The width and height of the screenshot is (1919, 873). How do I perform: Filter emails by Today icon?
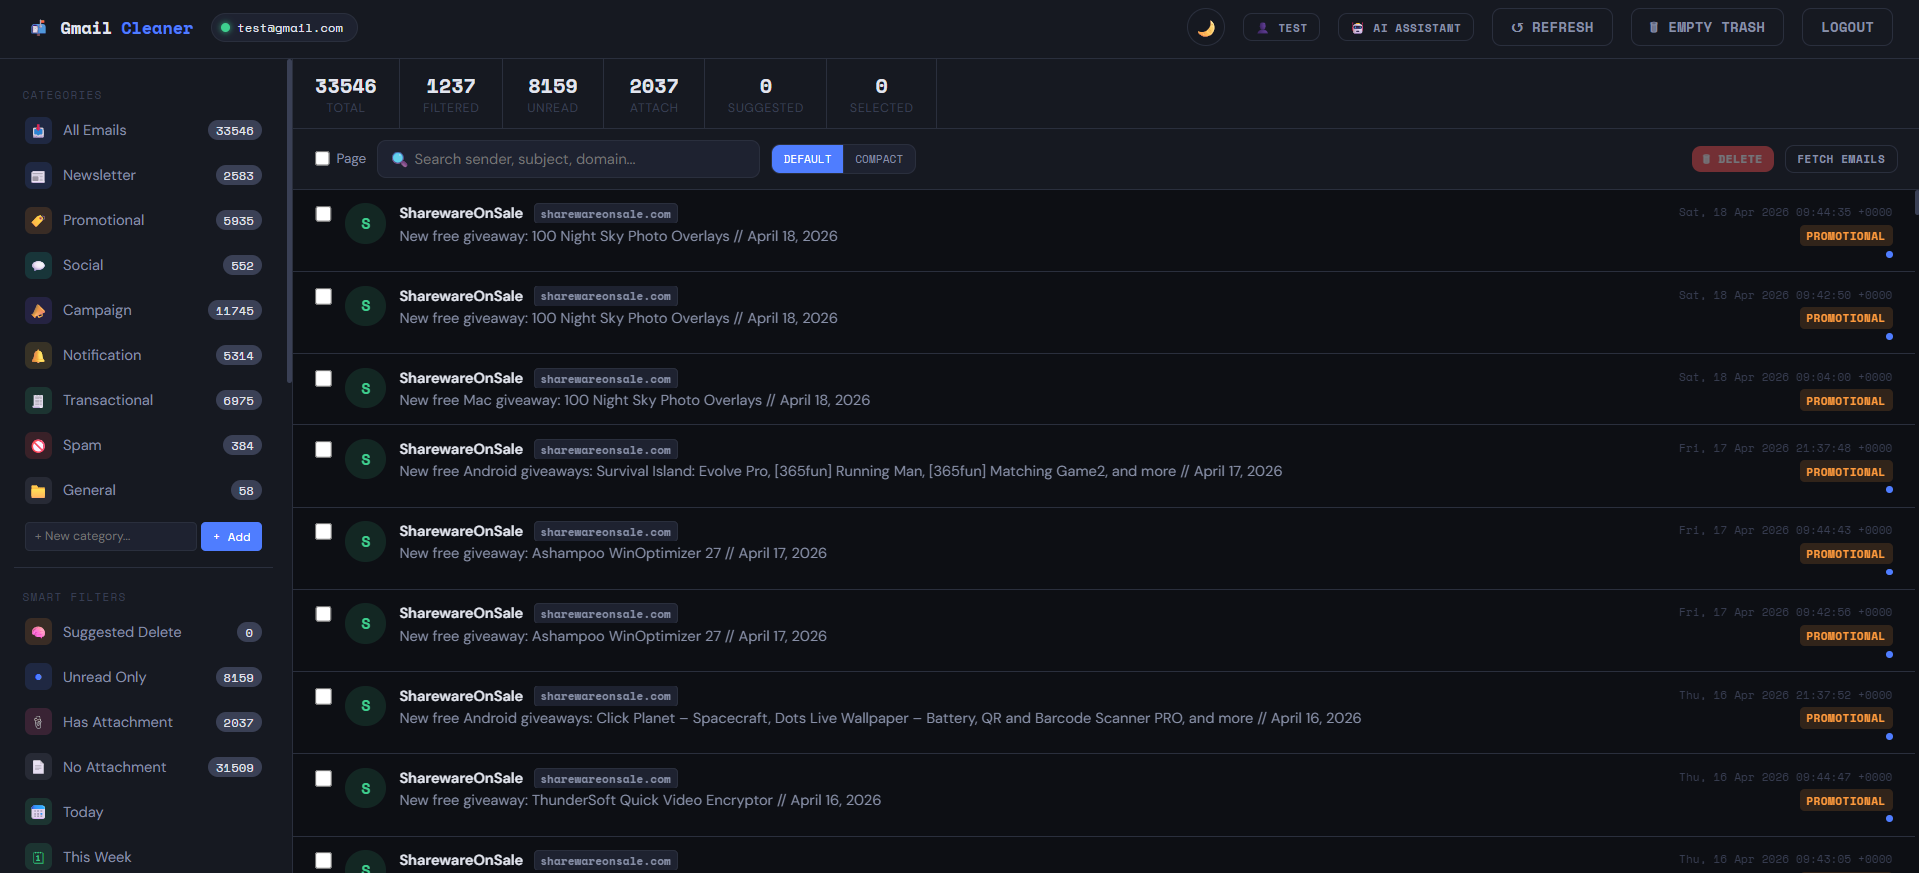pos(38,813)
